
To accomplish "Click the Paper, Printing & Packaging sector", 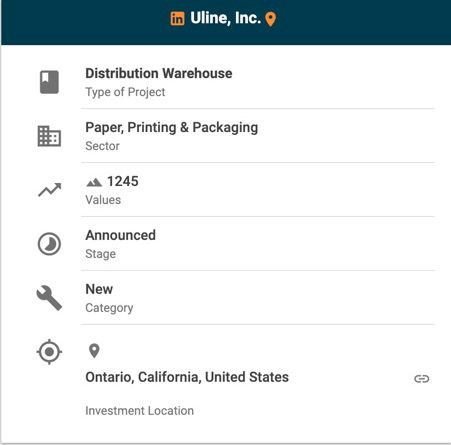I will point(172,128).
